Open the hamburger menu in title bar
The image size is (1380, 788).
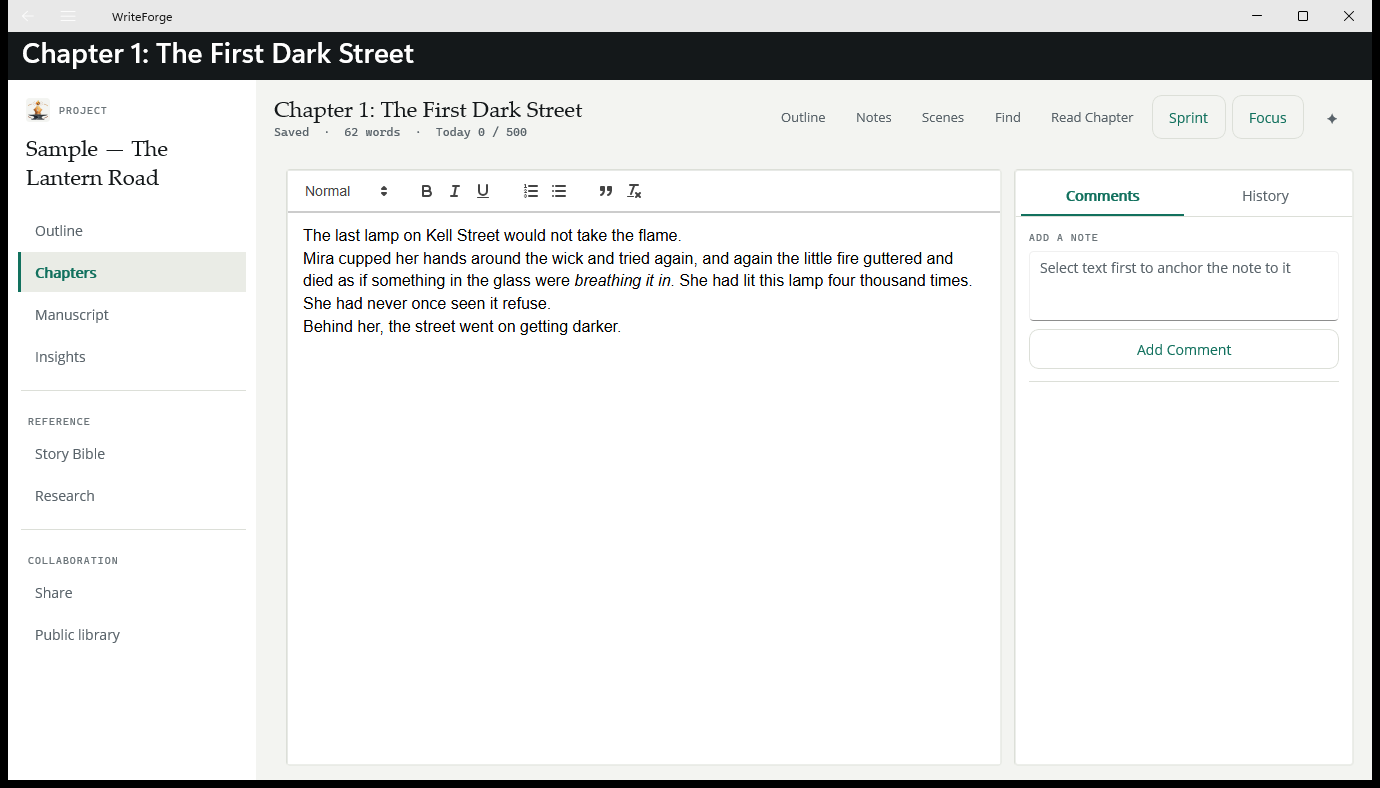click(x=68, y=16)
